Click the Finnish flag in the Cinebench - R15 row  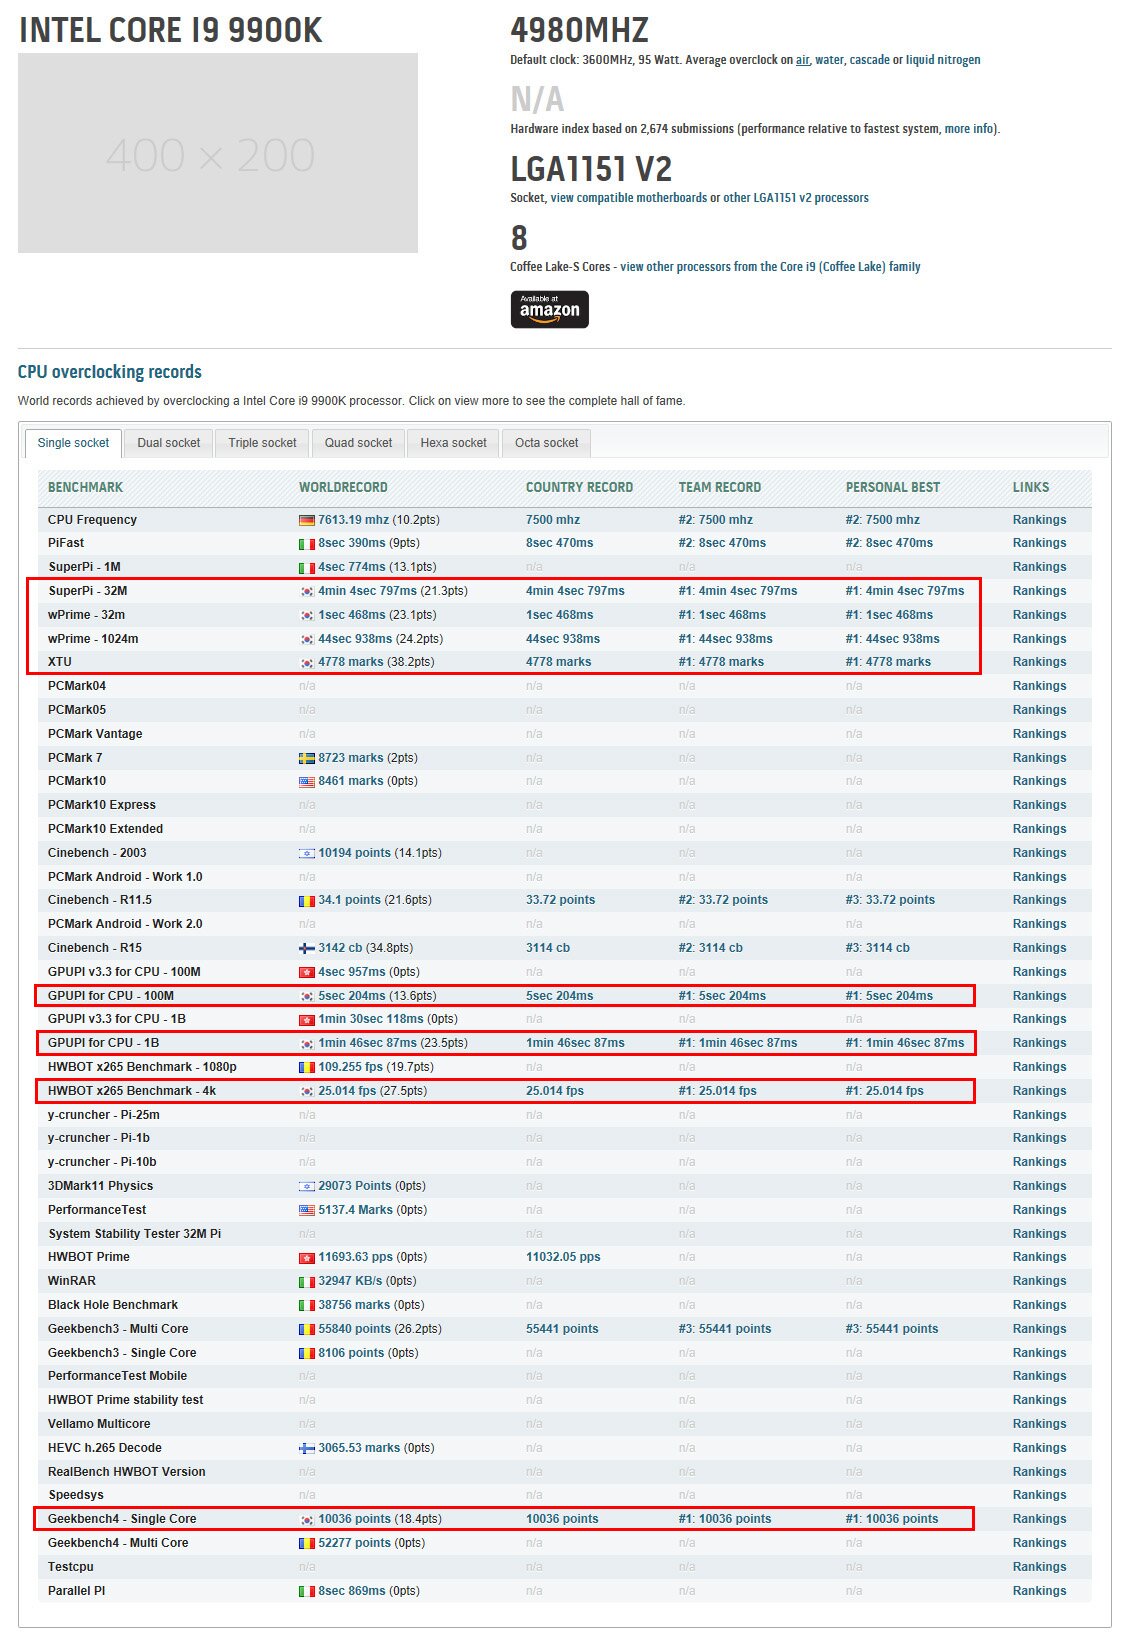pyautogui.click(x=307, y=948)
